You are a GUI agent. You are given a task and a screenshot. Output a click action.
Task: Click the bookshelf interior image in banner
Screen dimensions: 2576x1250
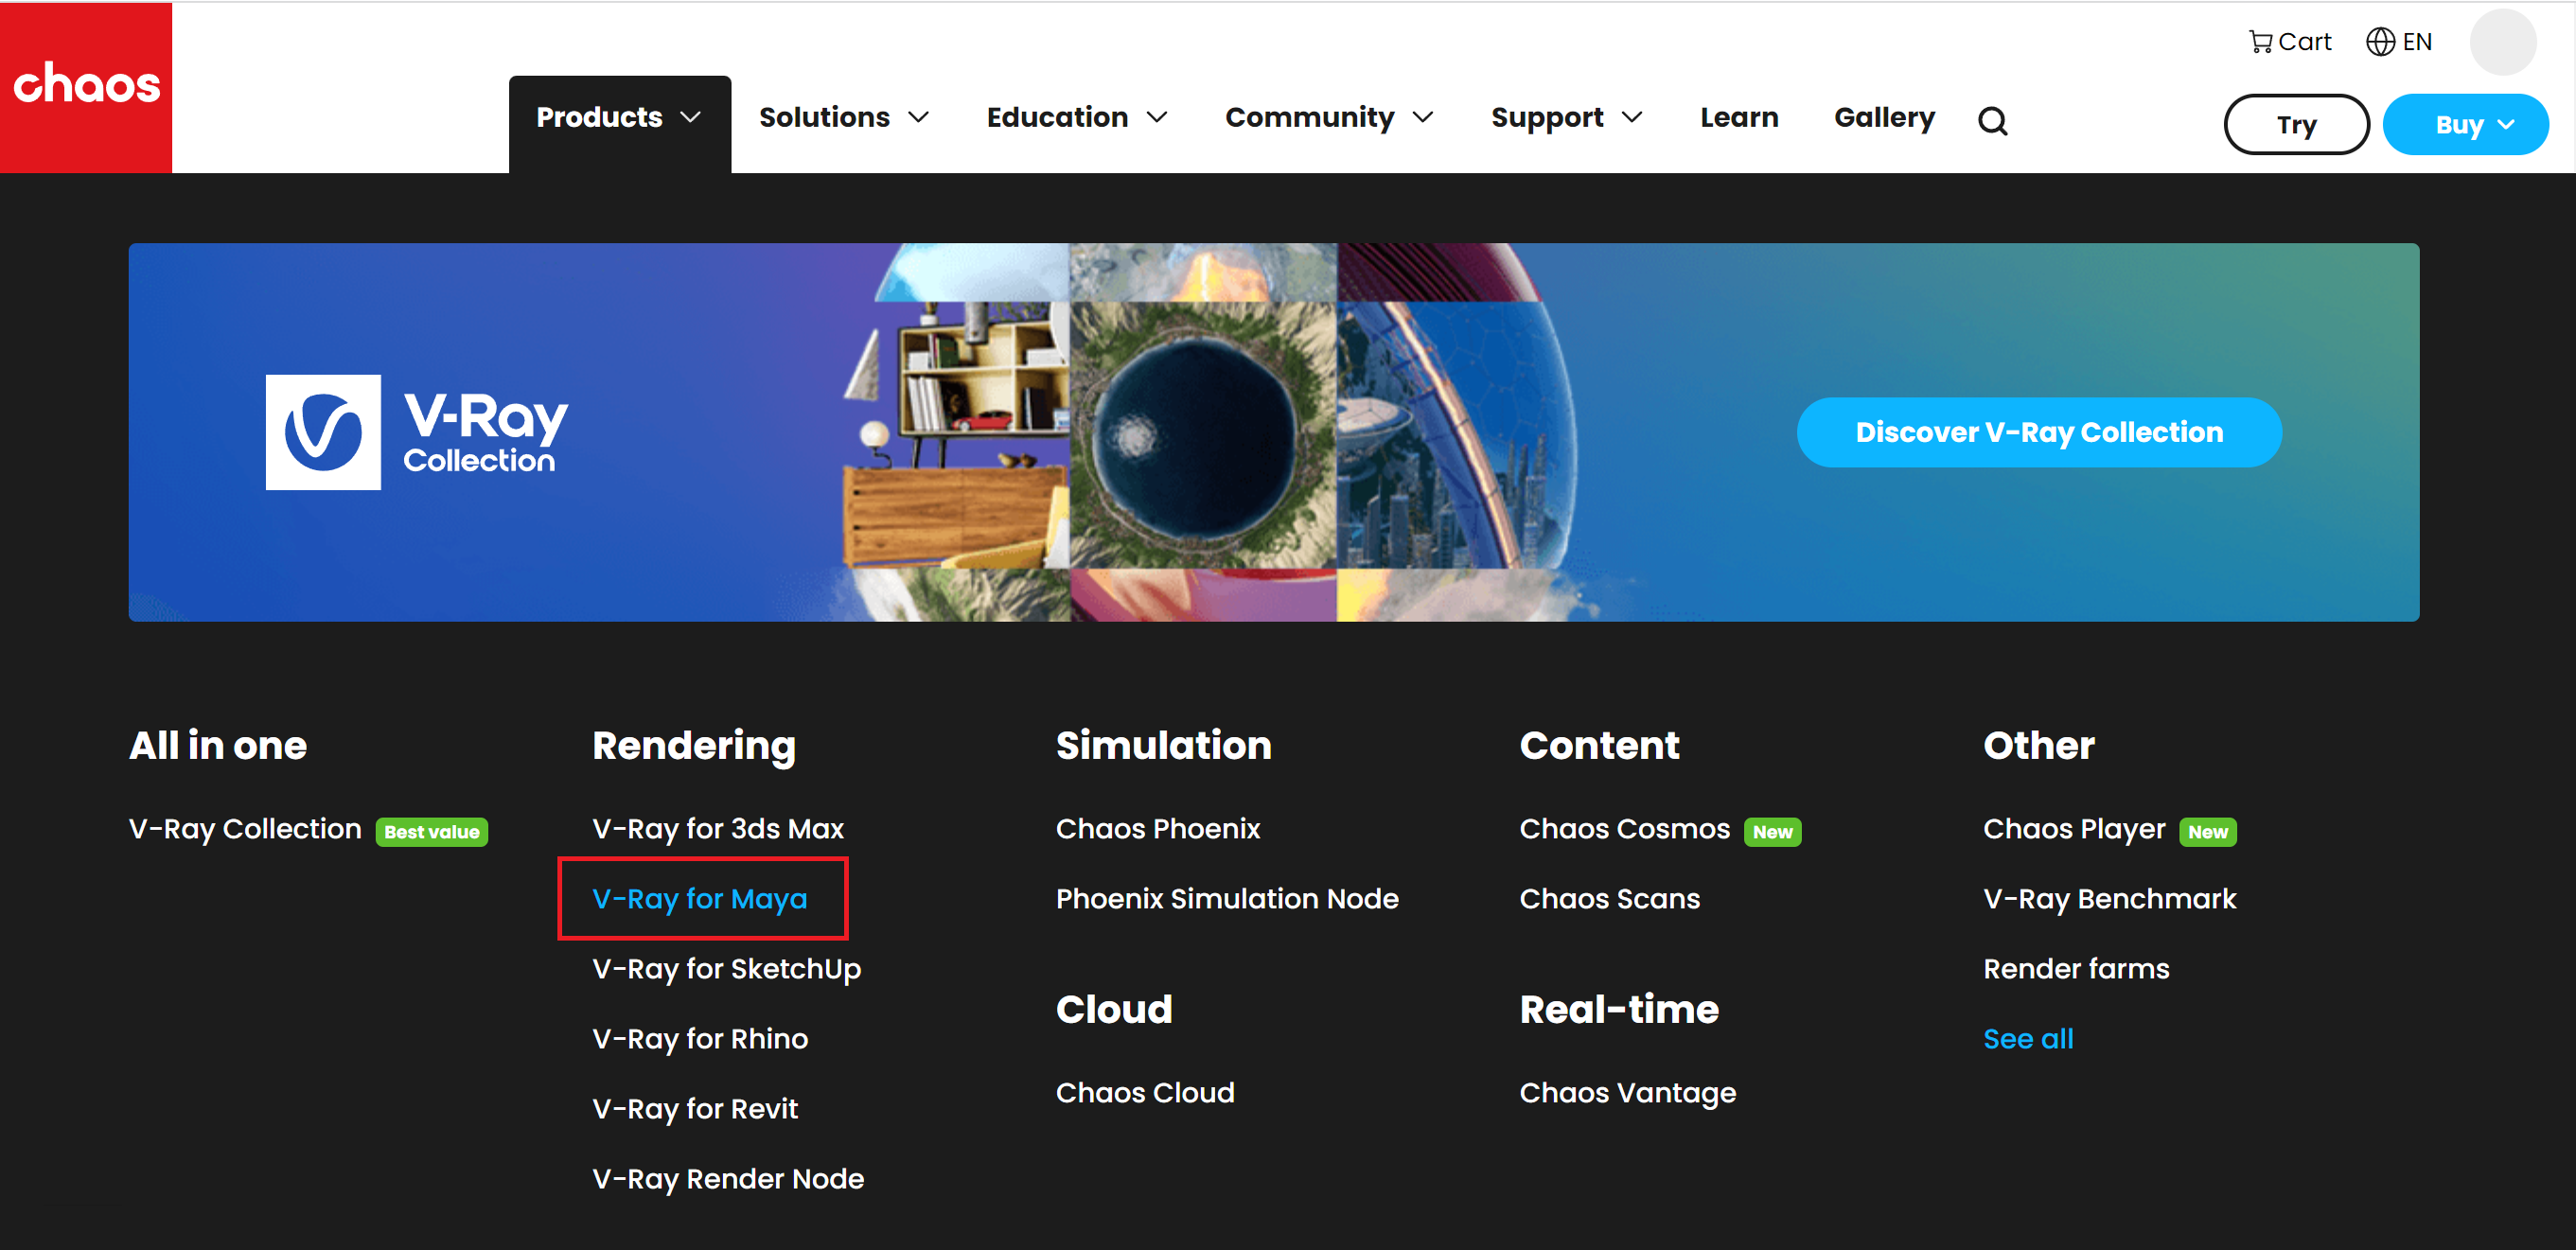(955, 435)
